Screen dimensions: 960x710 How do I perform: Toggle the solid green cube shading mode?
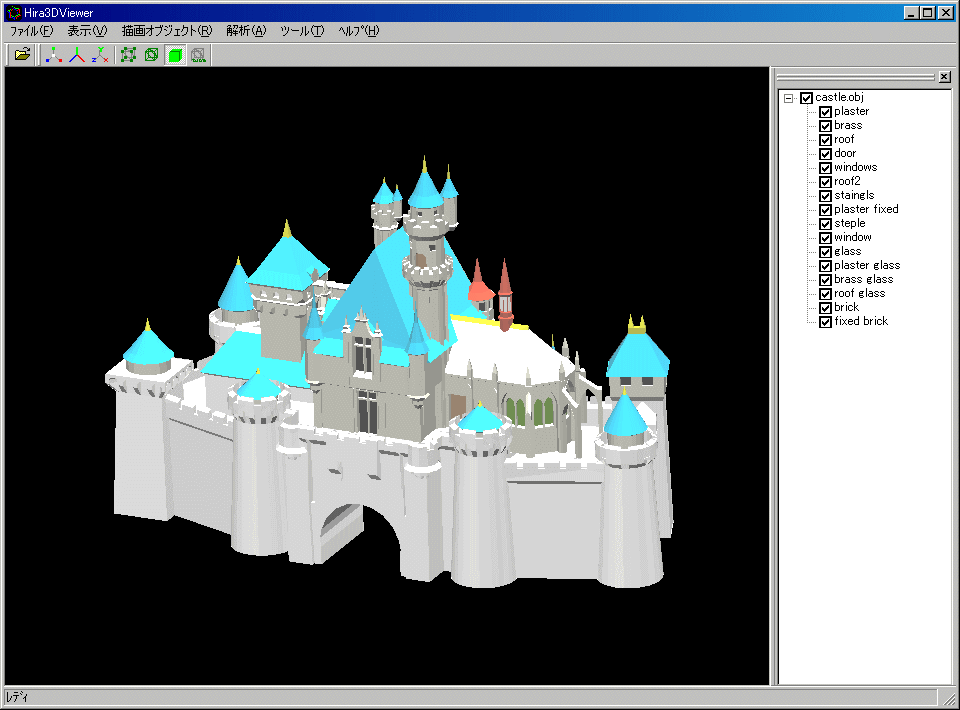coord(175,55)
